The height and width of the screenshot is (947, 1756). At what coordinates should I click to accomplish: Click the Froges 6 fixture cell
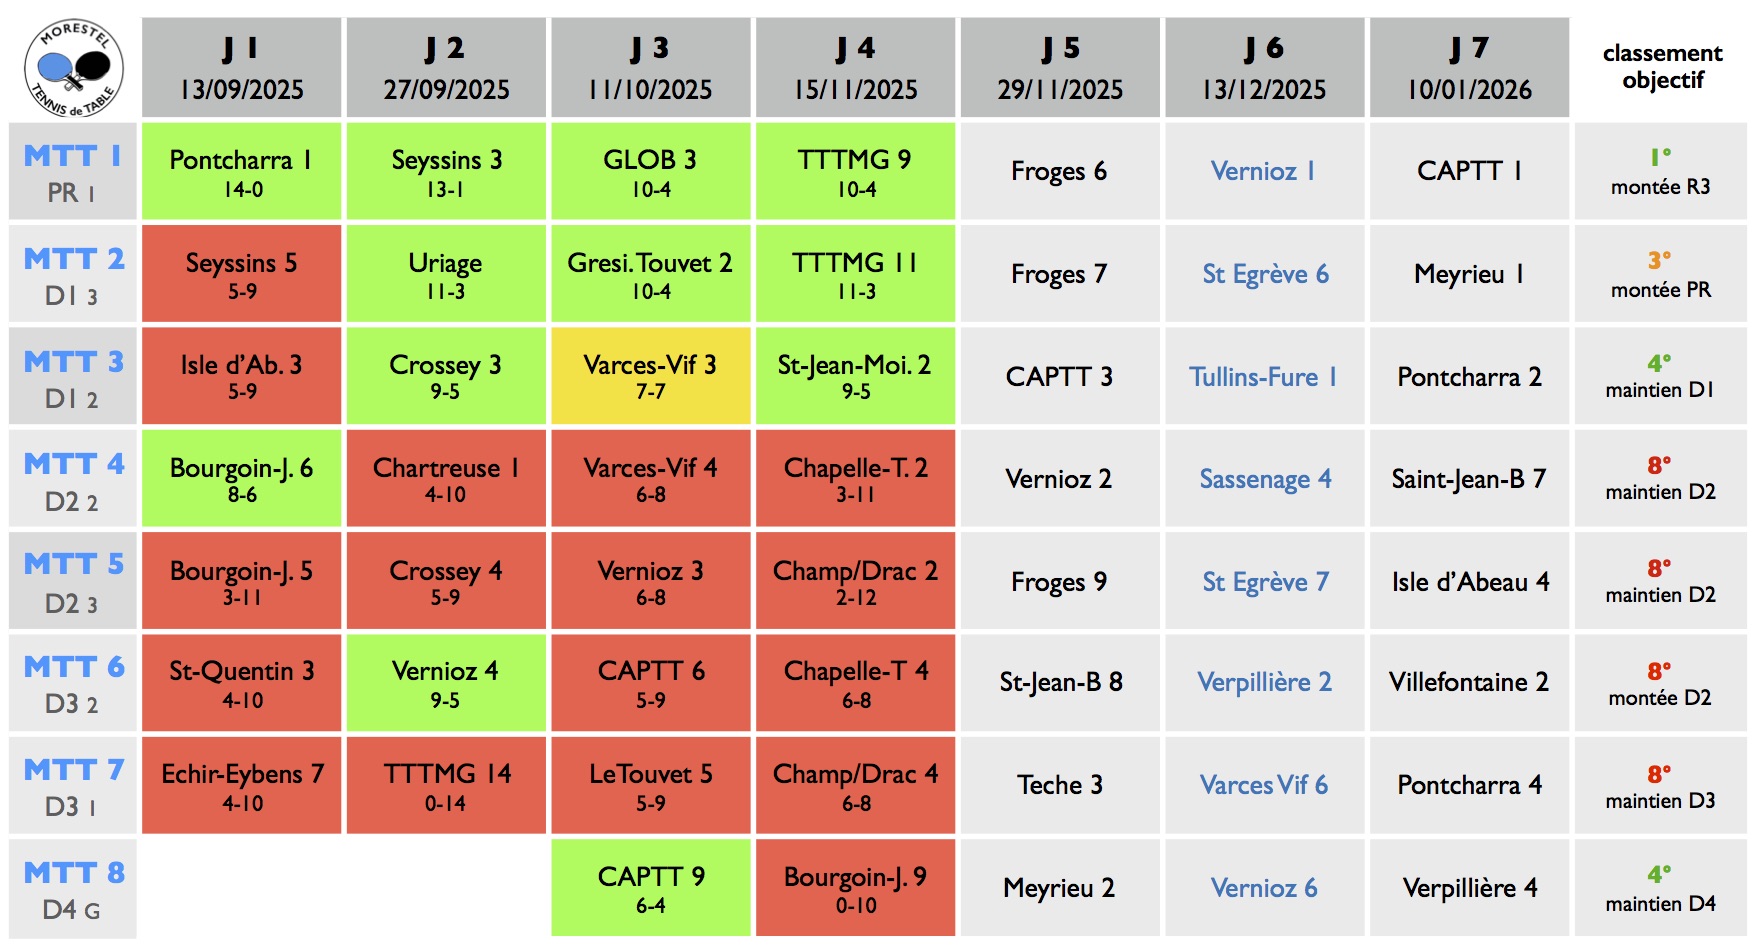[1059, 172]
